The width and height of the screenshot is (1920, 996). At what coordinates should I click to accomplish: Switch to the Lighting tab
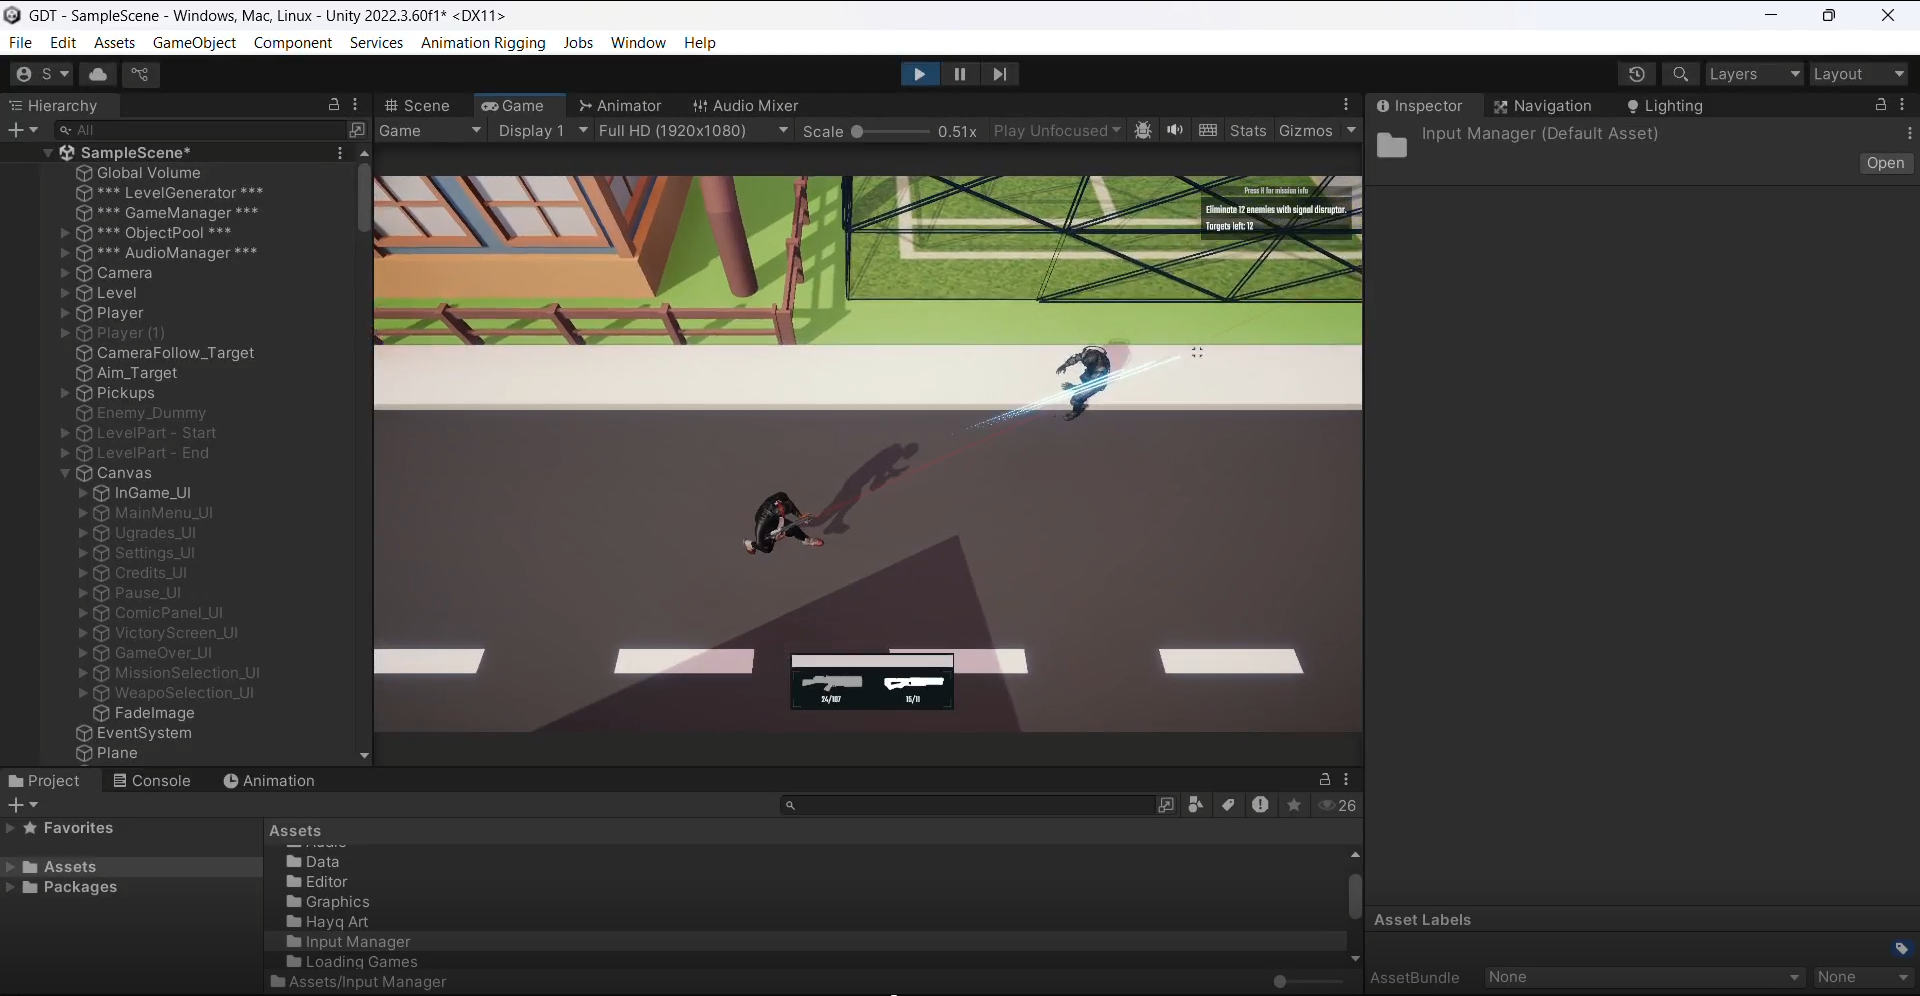1665,106
